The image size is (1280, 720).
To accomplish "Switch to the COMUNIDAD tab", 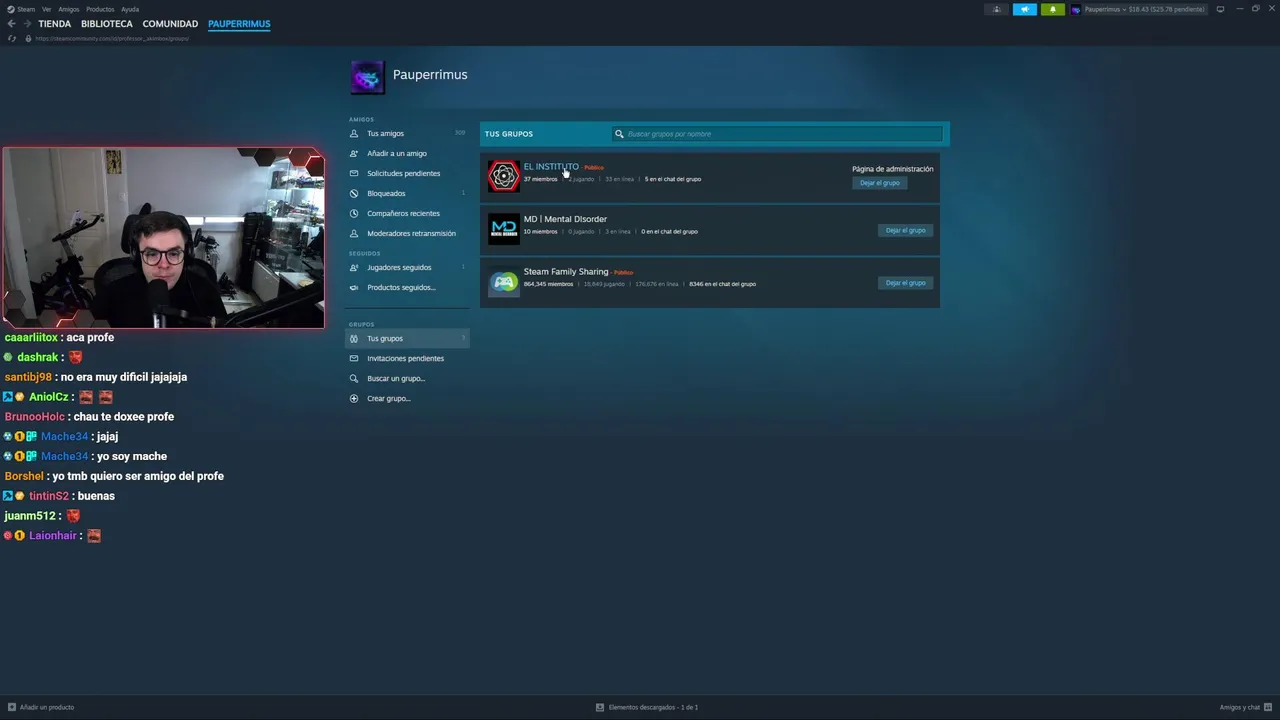I will point(170,24).
